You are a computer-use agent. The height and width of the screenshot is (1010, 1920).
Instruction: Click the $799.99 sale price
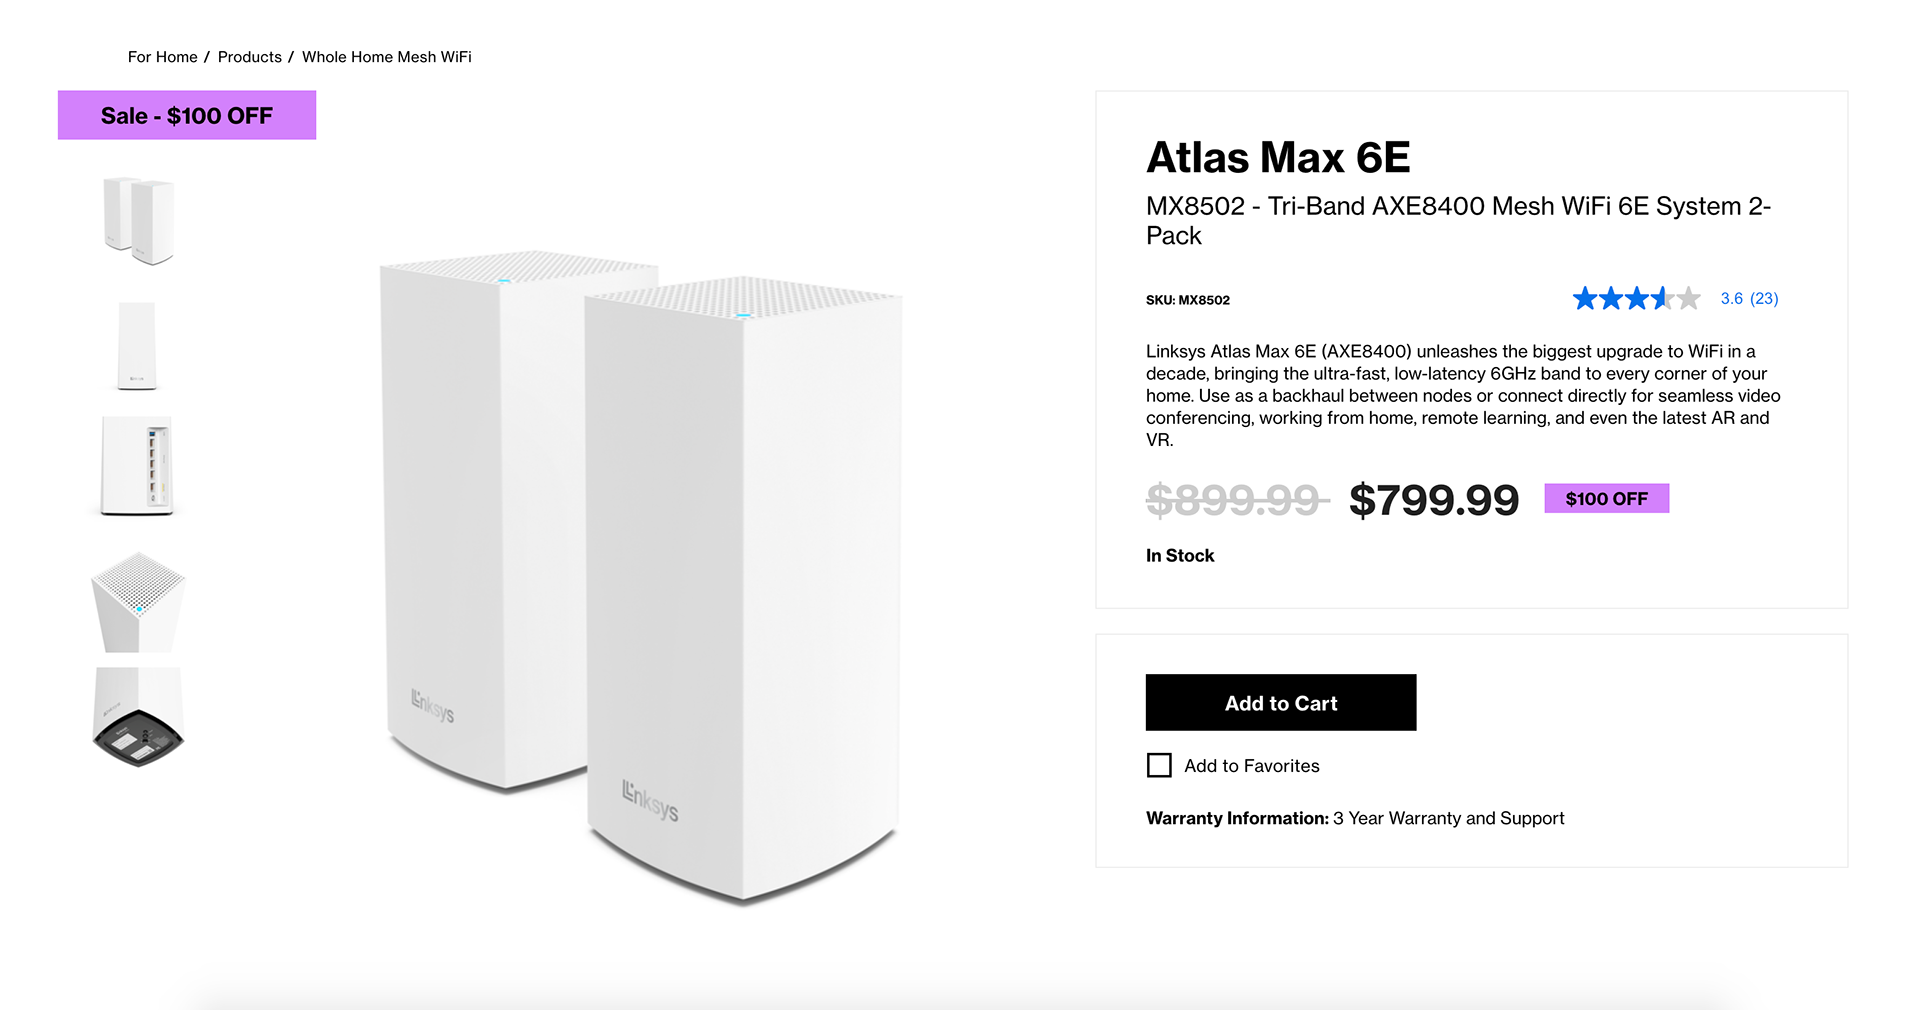[1433, 500]
